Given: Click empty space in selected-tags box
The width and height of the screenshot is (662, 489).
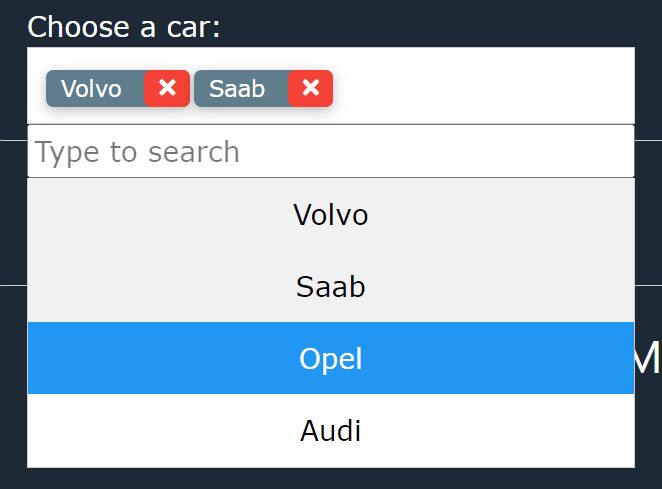Looking at the screenshot, I should coord(483,86).
